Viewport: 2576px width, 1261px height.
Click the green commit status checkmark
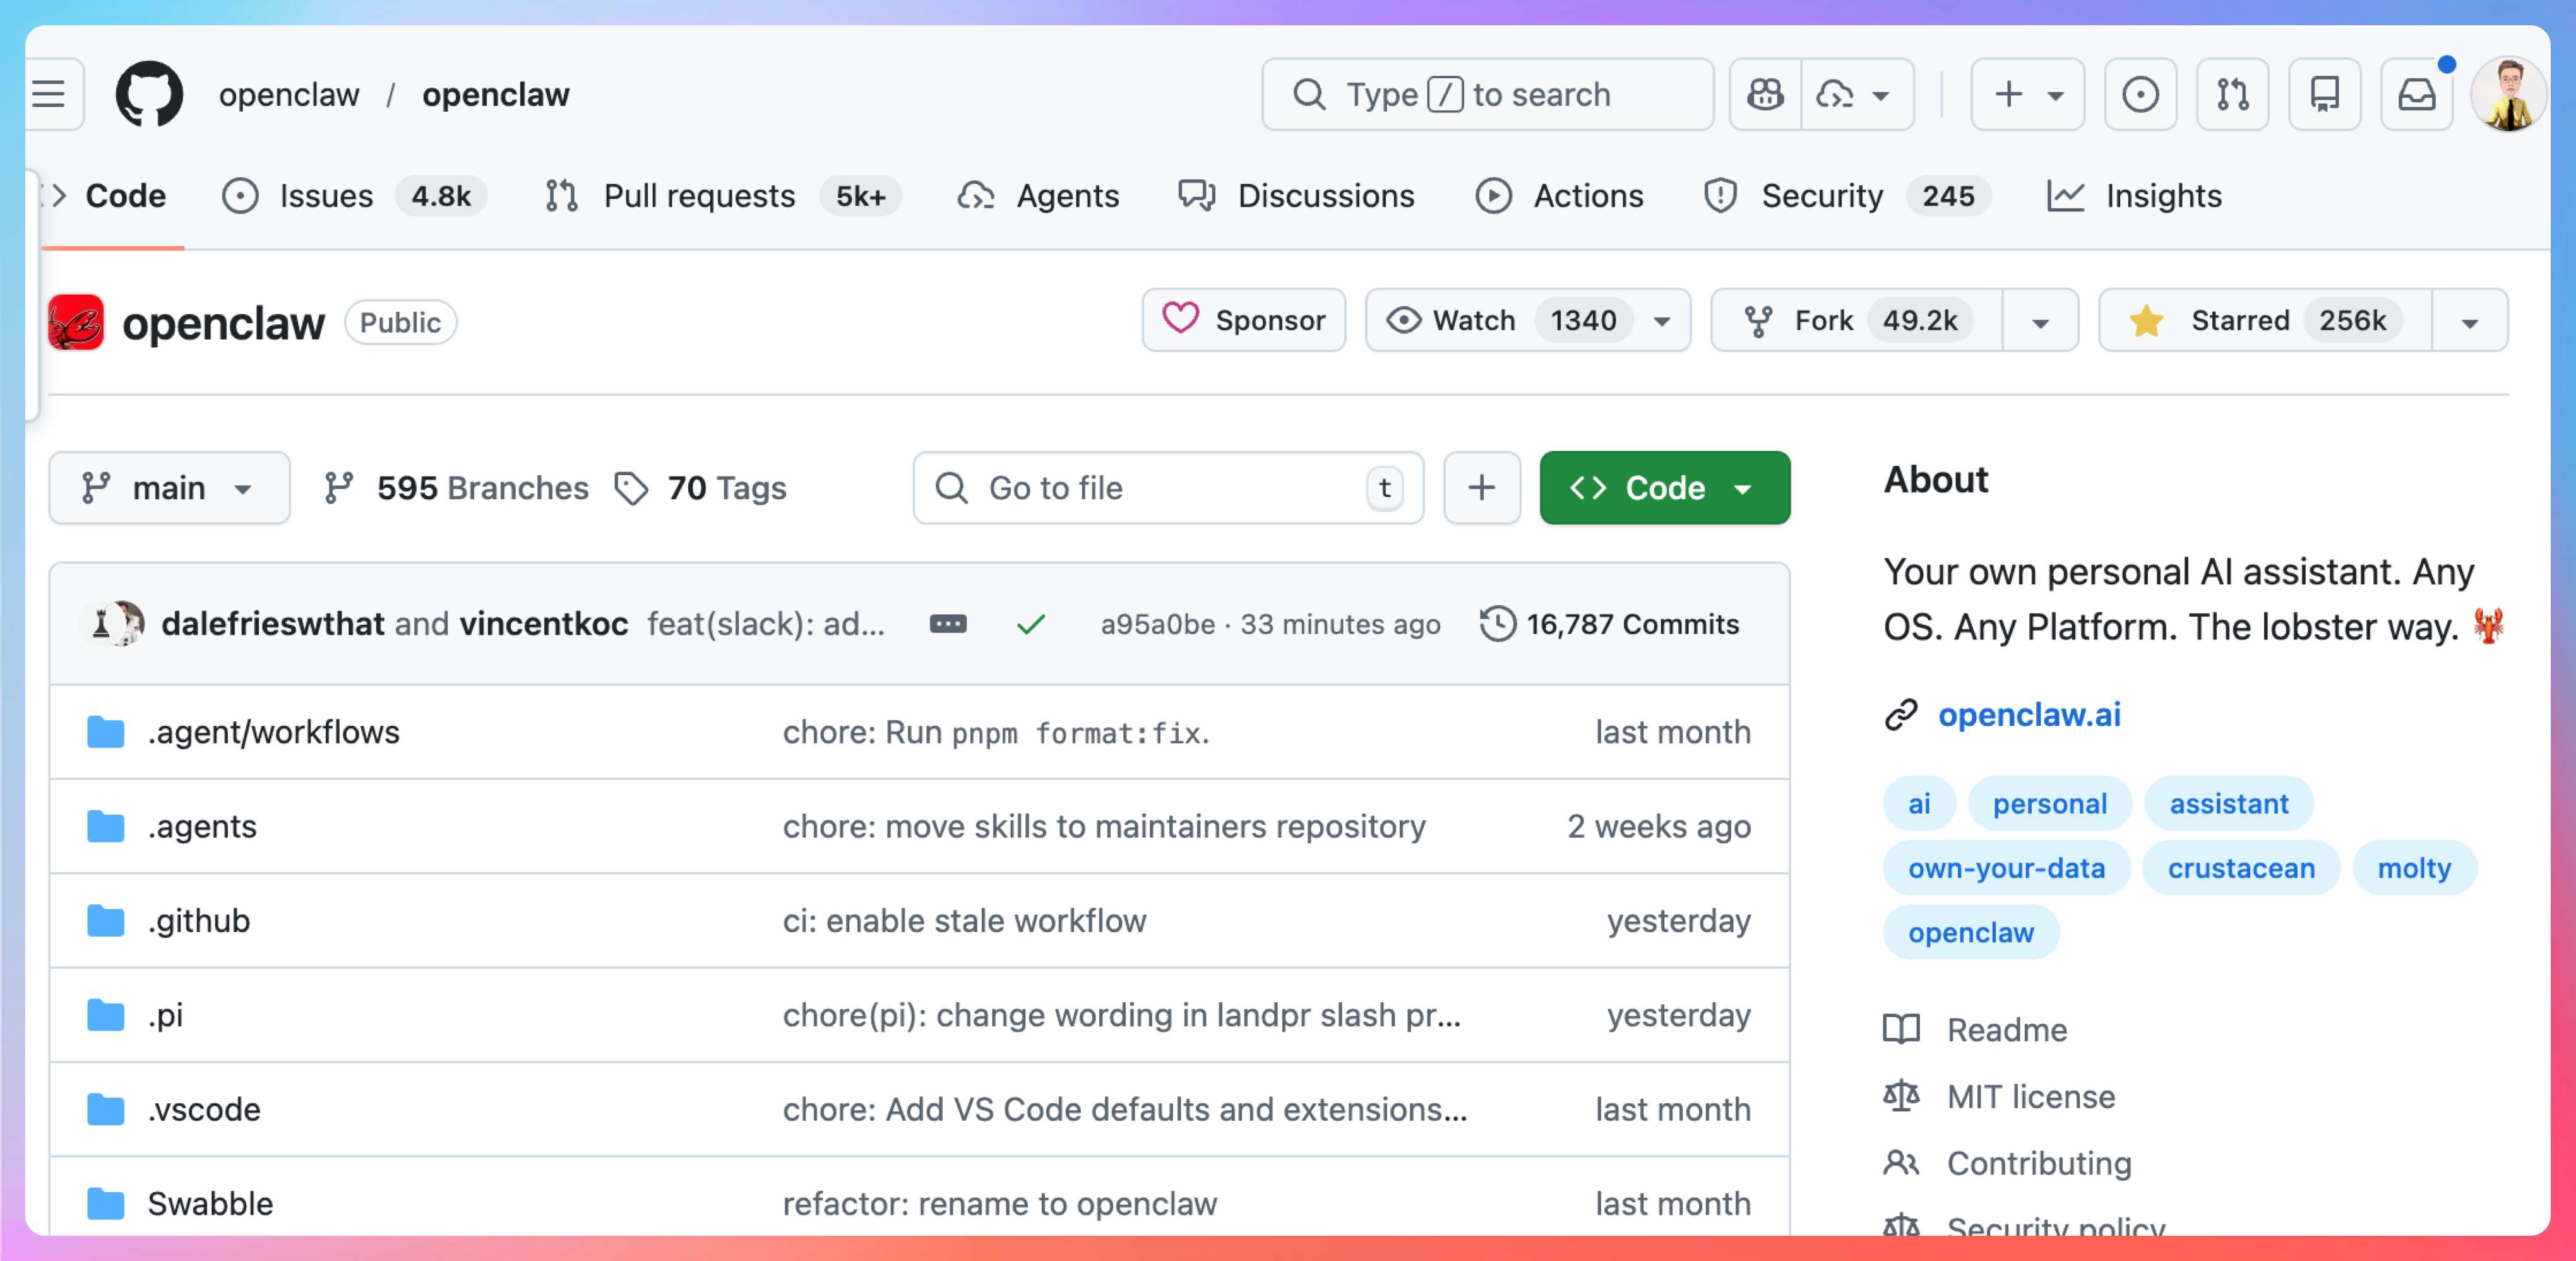point(1030,625)
